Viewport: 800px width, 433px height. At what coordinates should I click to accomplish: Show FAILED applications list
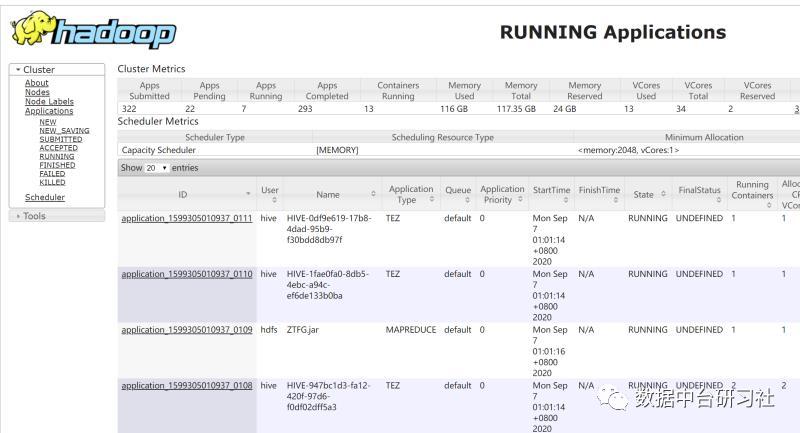point(52,174)
